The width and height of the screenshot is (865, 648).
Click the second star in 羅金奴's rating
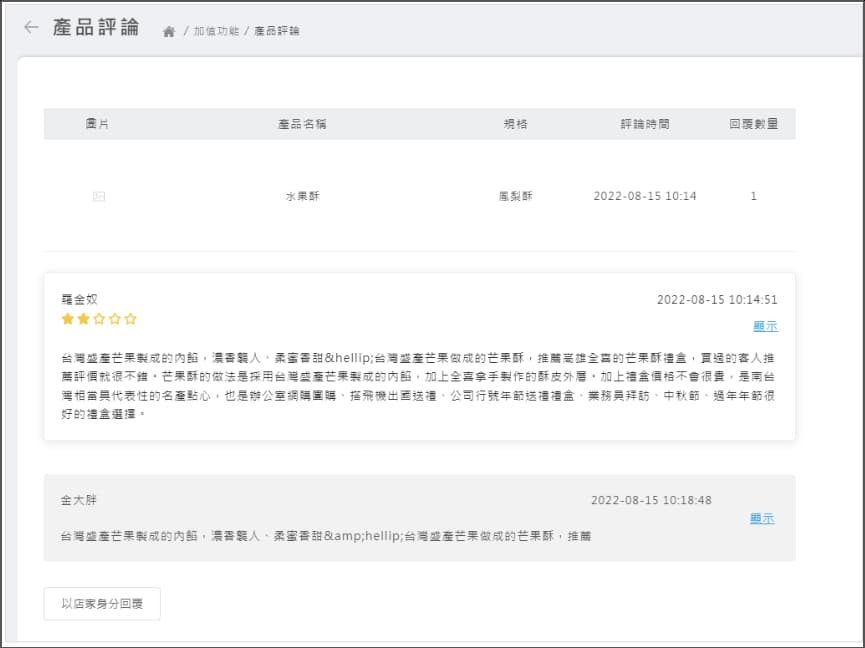[83, 319]
